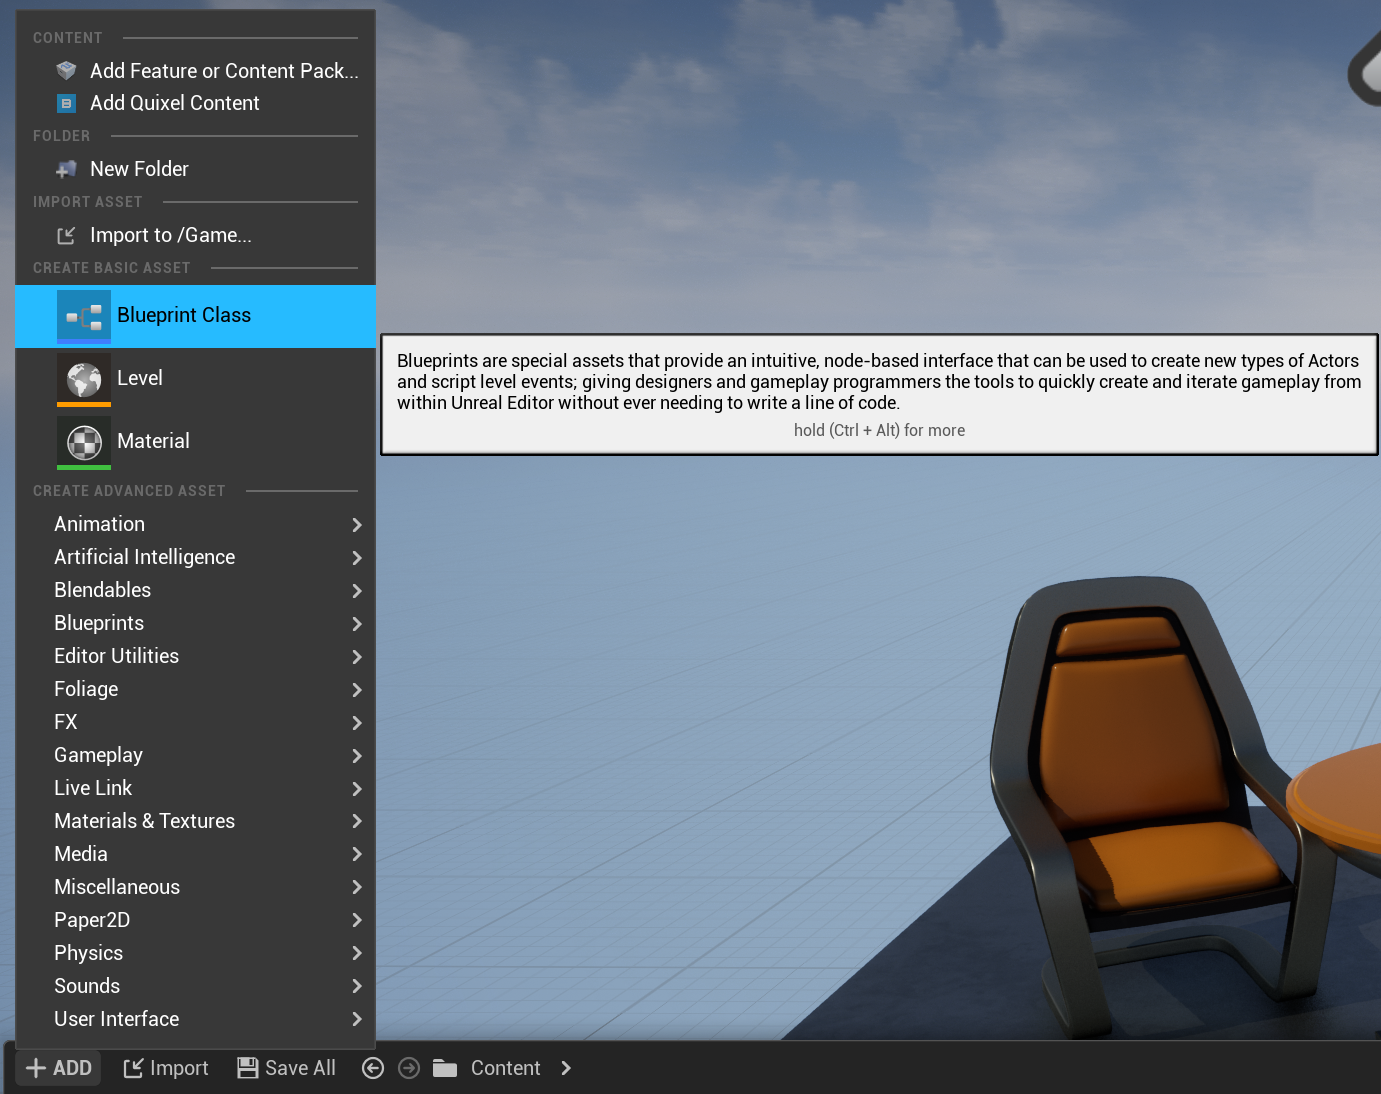Viewport: 1381px width, 1094px height.
Task: Expand the Foliage submenu arrow
Action: click(357, 690)
